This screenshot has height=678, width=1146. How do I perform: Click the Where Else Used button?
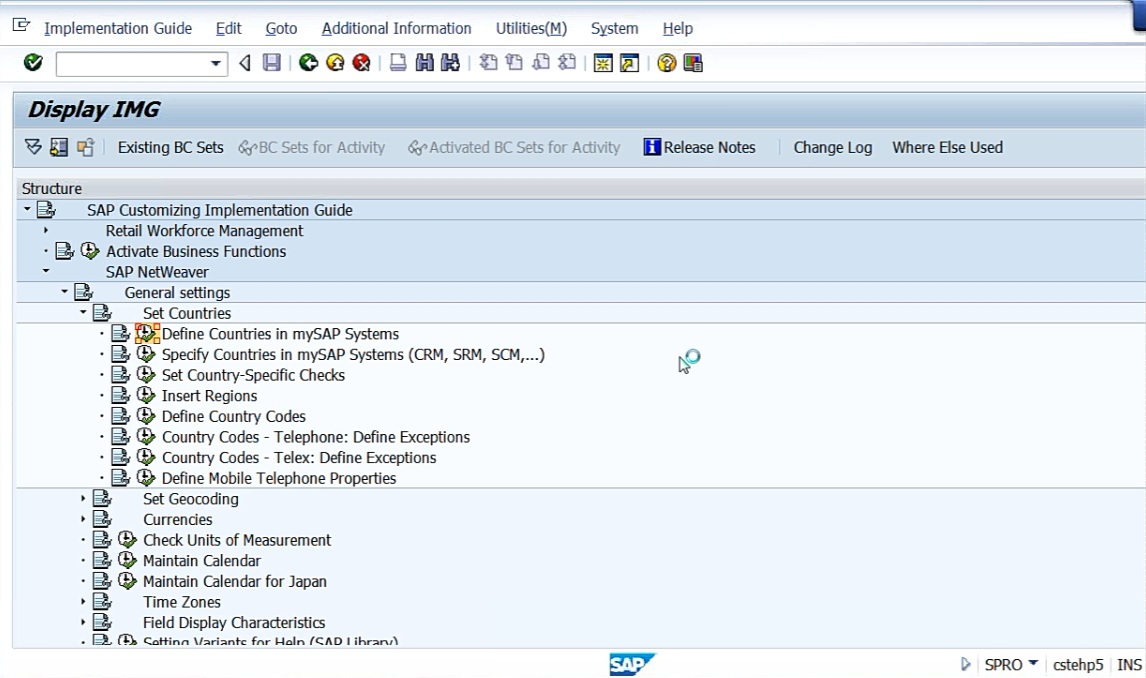coord(947,148)
